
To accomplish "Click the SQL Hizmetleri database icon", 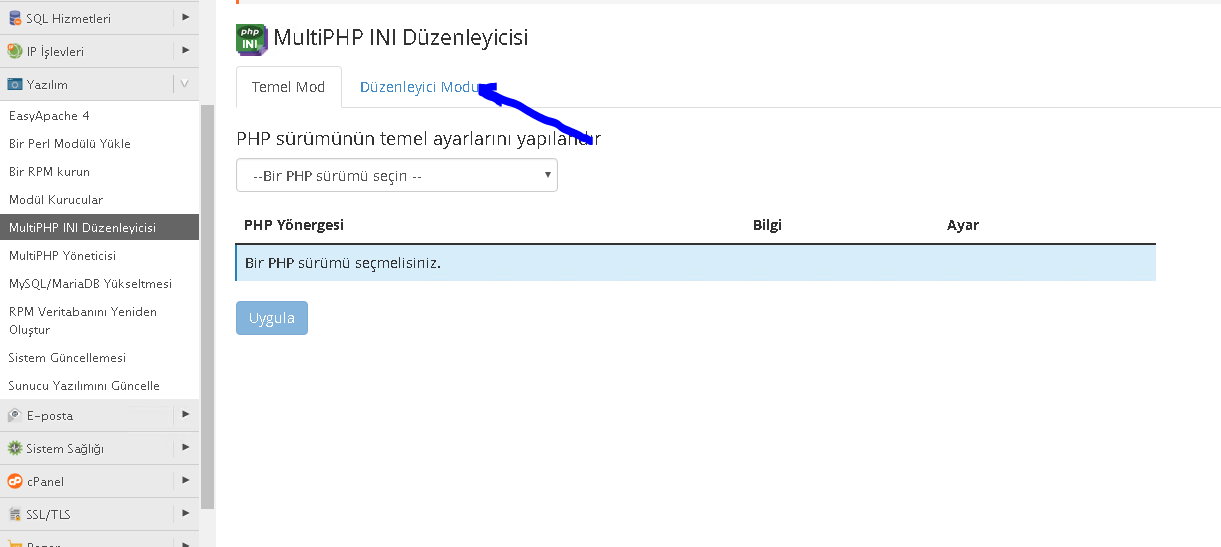I will [15, 18].
